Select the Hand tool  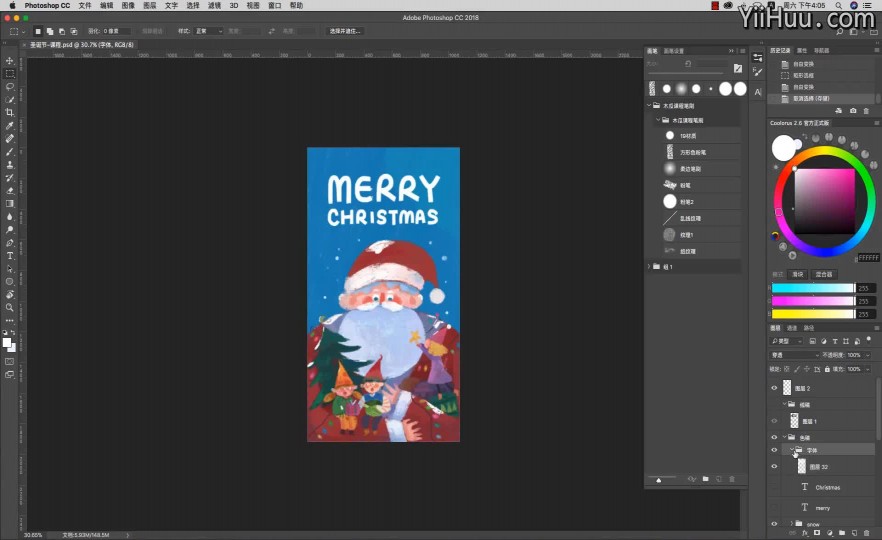tap(10, 294)
